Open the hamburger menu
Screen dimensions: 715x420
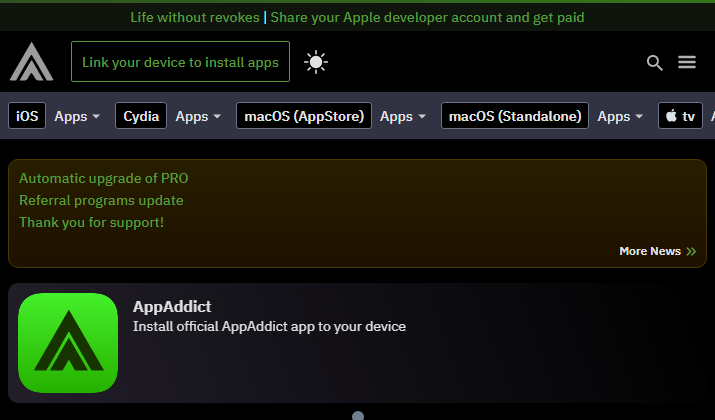687,62
